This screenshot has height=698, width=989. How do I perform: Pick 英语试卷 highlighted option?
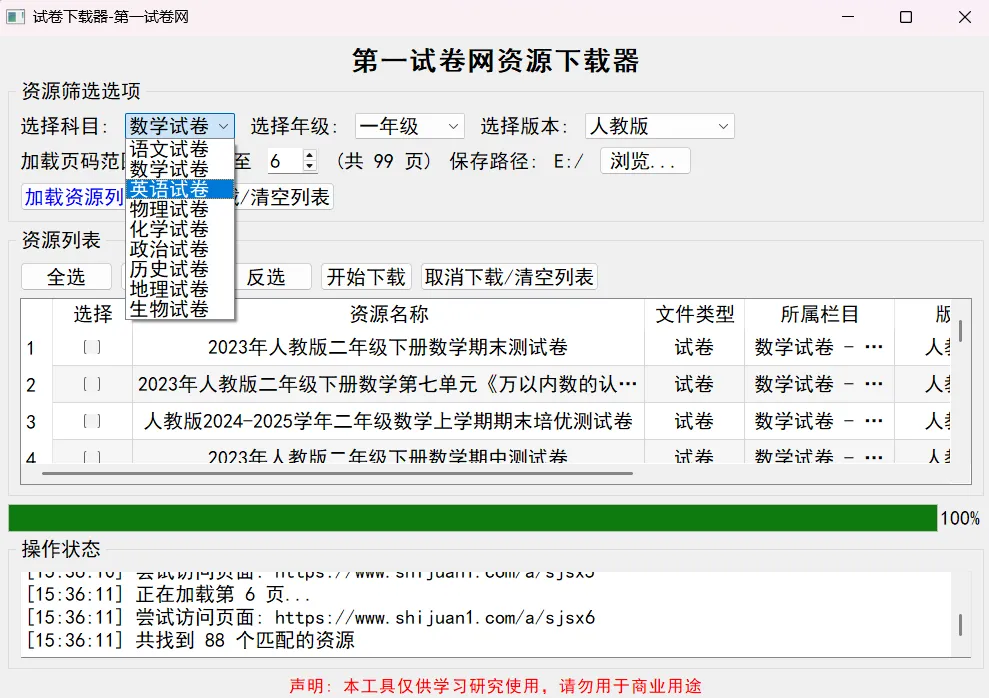[x=180, y=189]
